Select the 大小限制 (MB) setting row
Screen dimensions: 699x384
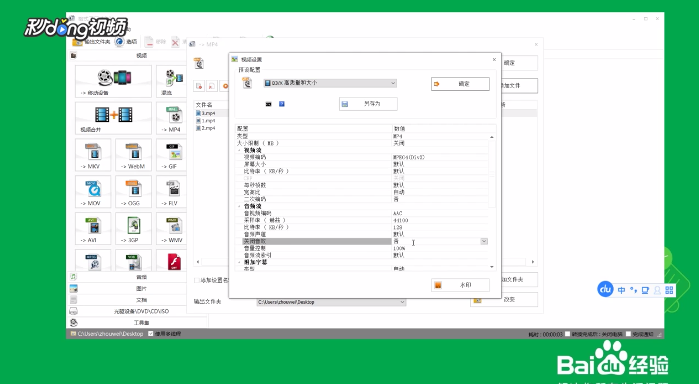(x=362, y=143)
